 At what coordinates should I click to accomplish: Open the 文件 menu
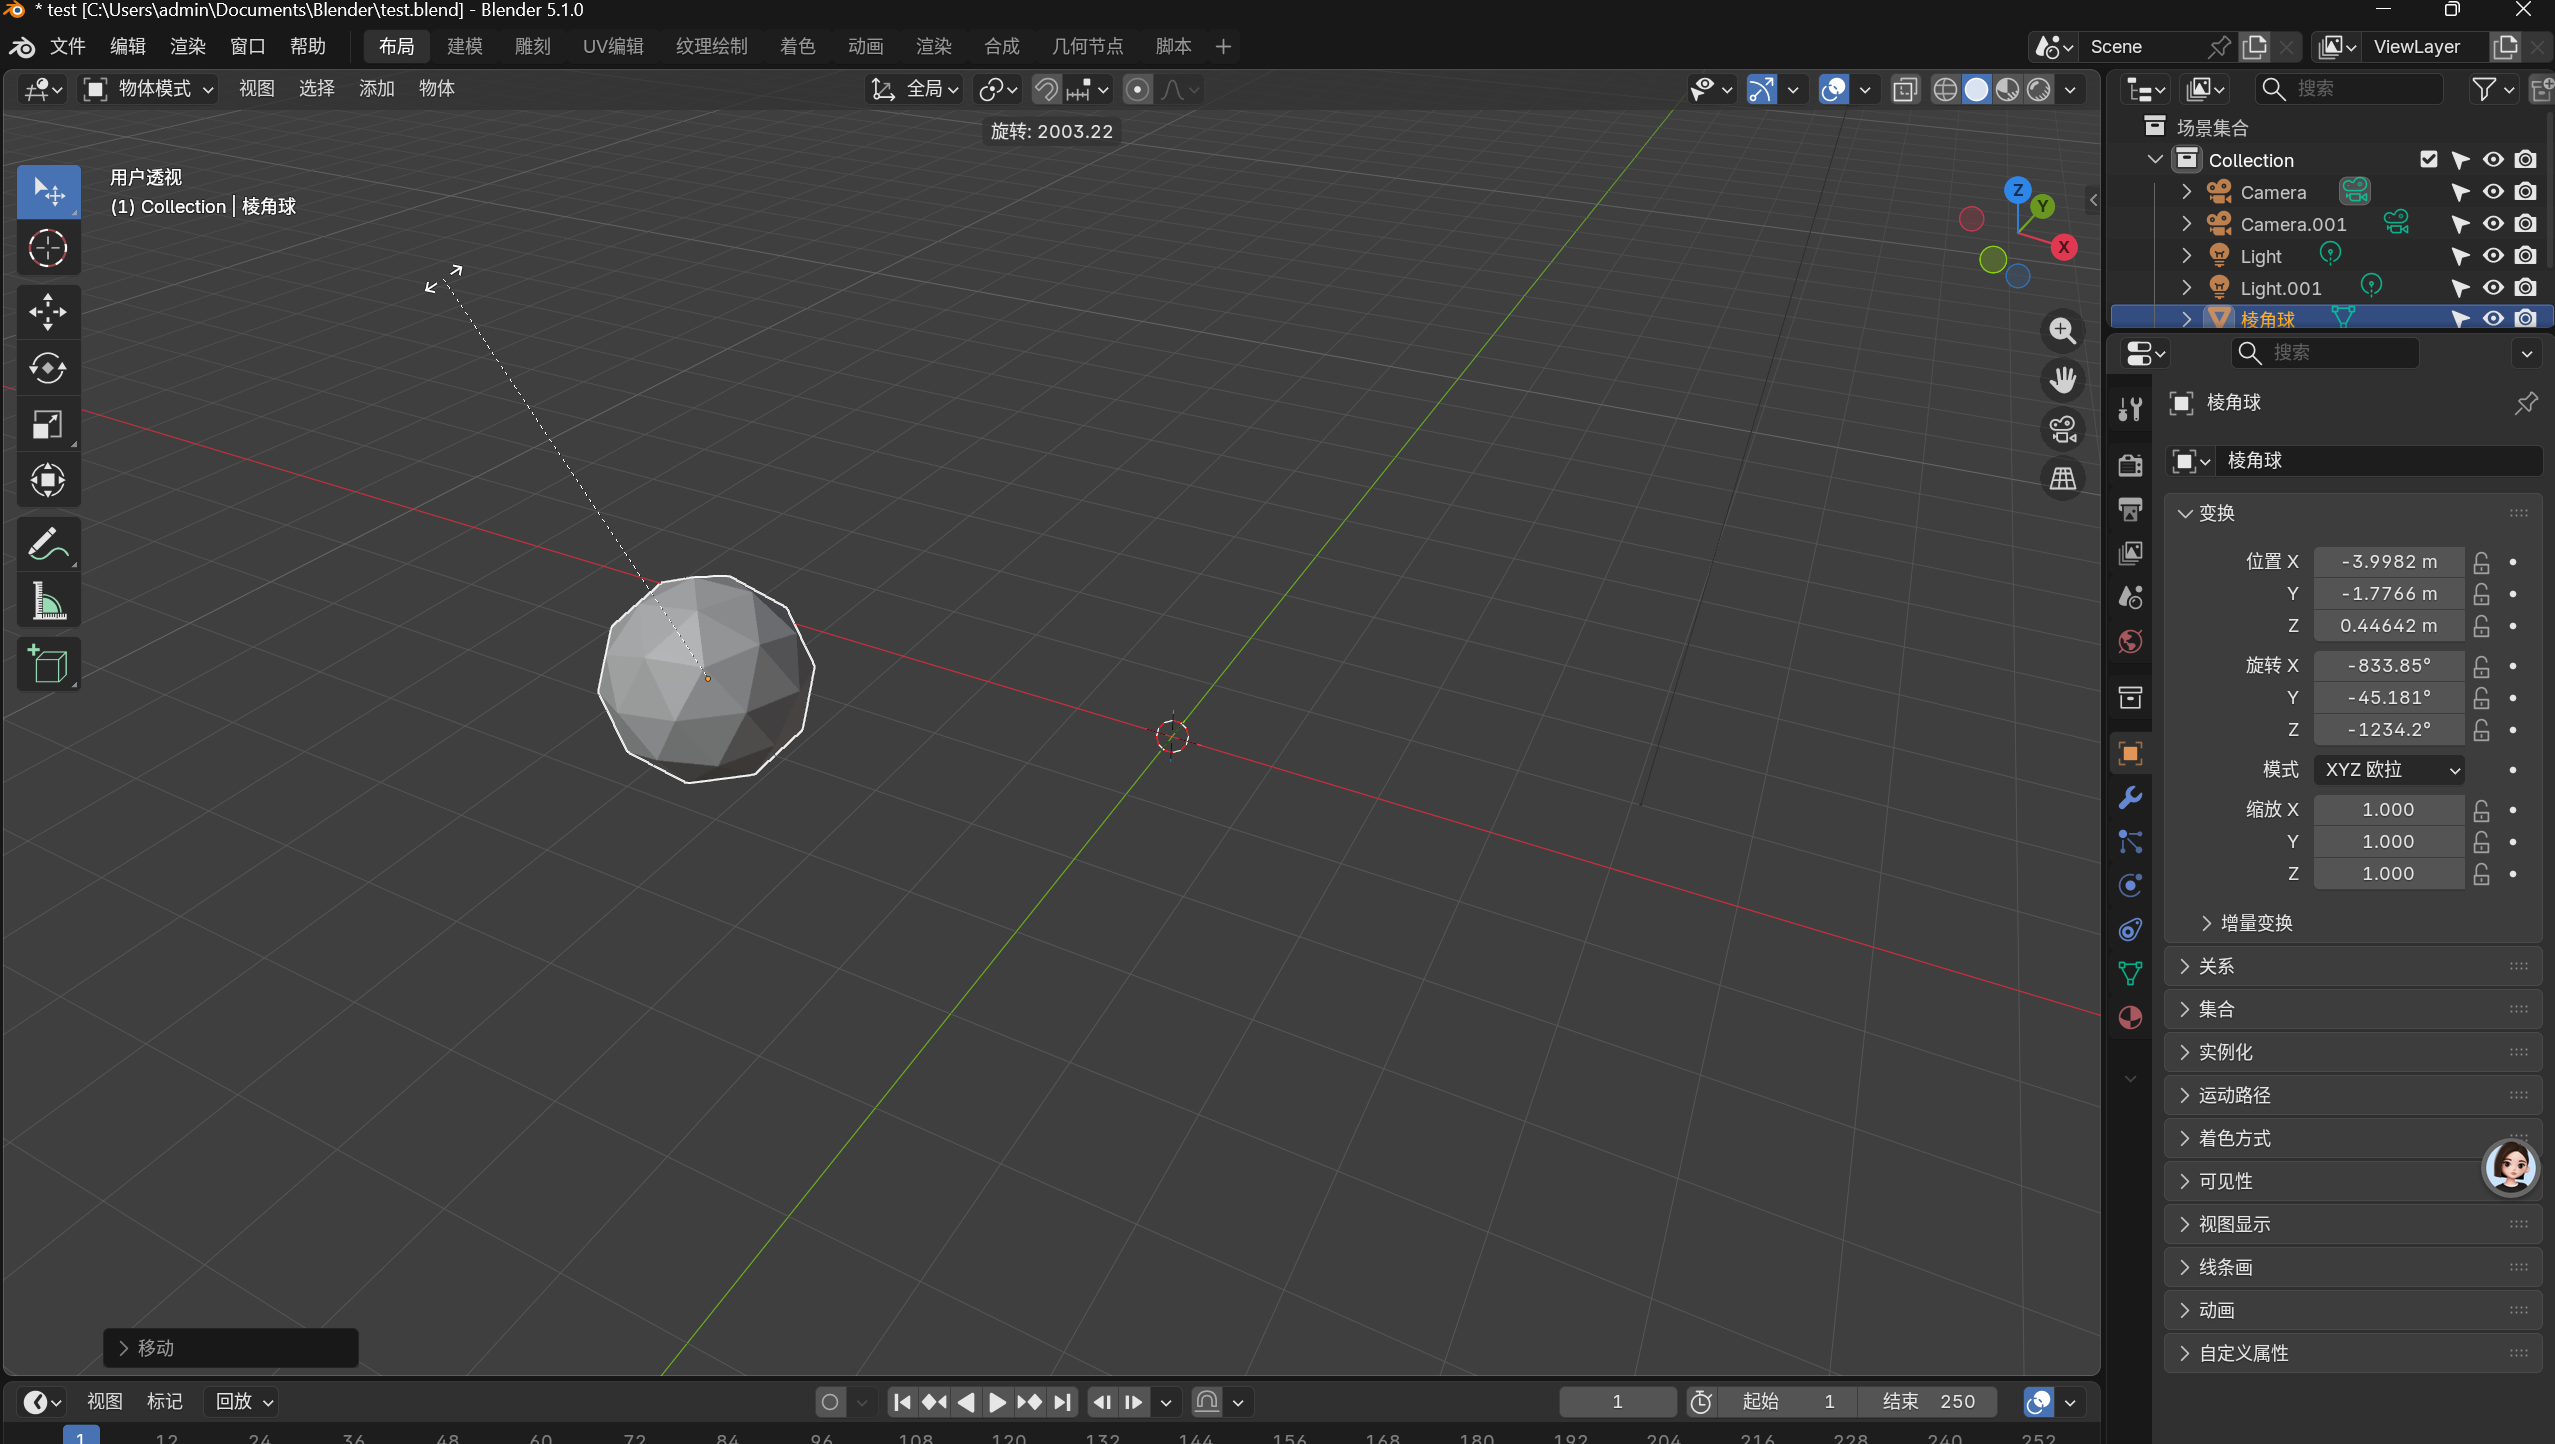click(x=67, y=46)
